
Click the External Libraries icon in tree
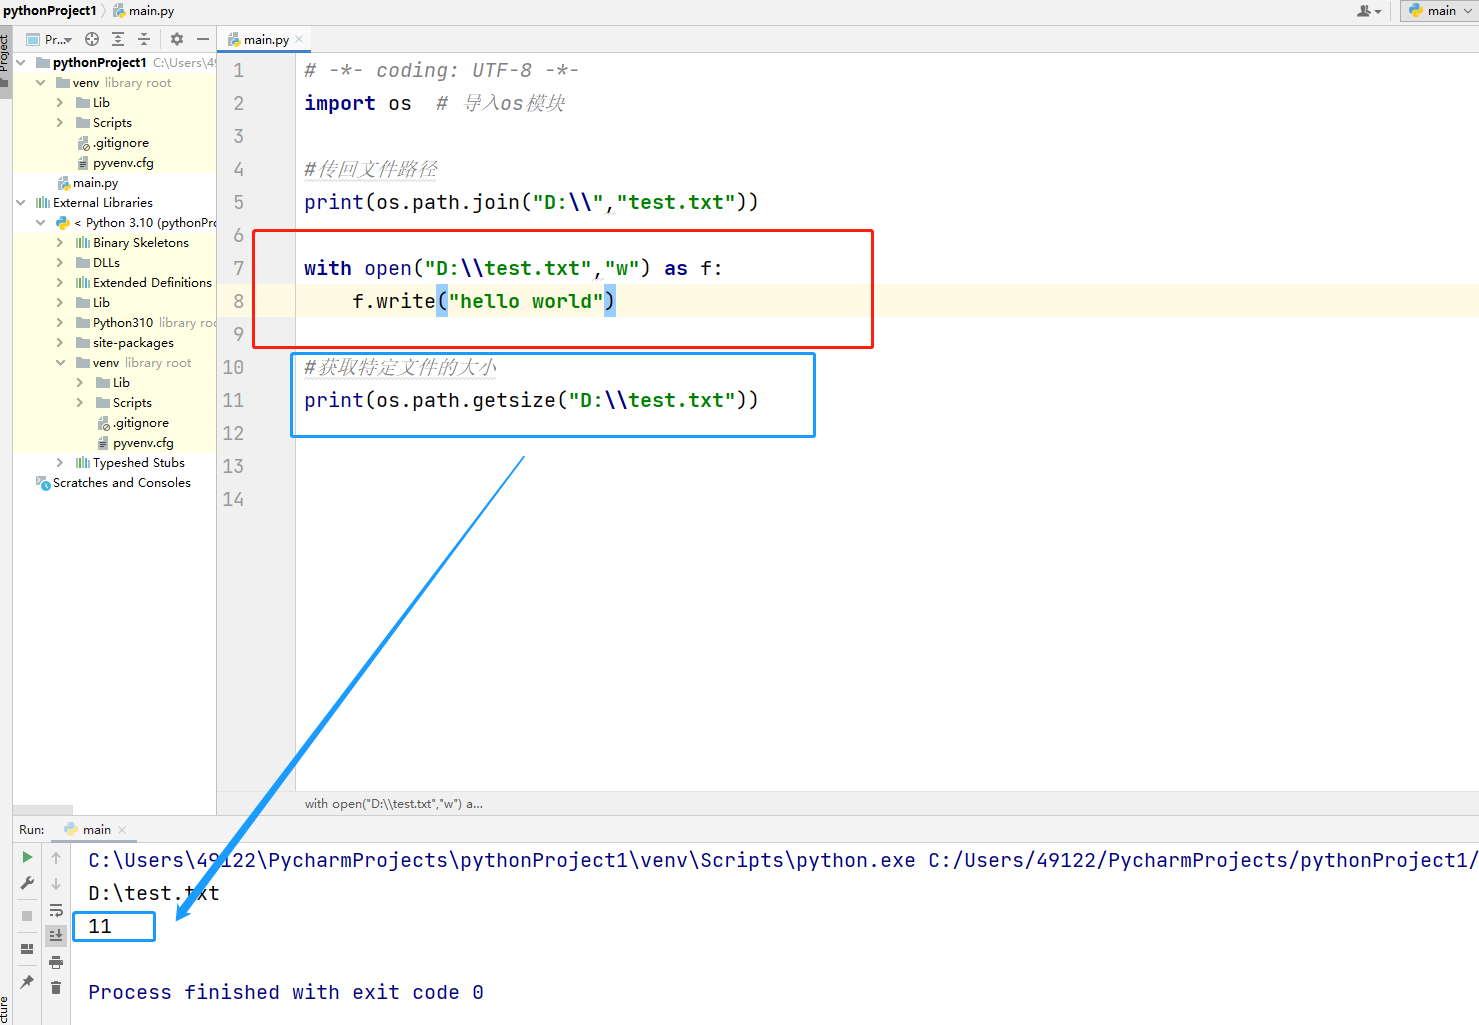(x=42, y=203)
